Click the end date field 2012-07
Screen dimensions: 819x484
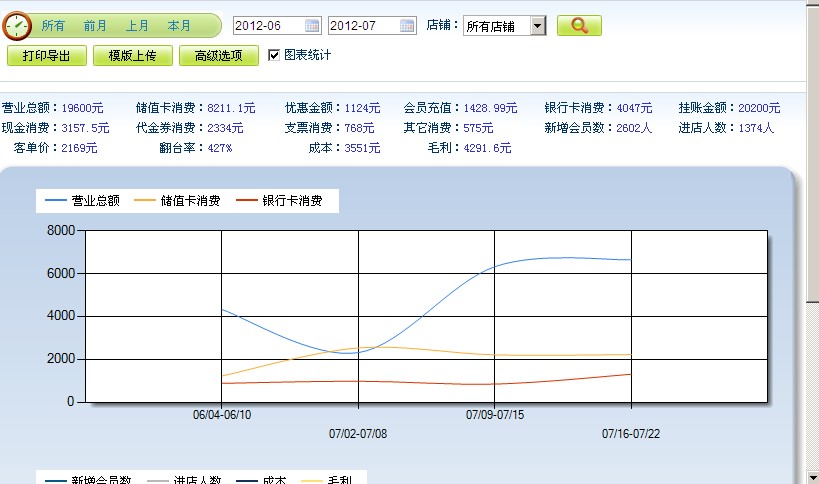(363, 26)
